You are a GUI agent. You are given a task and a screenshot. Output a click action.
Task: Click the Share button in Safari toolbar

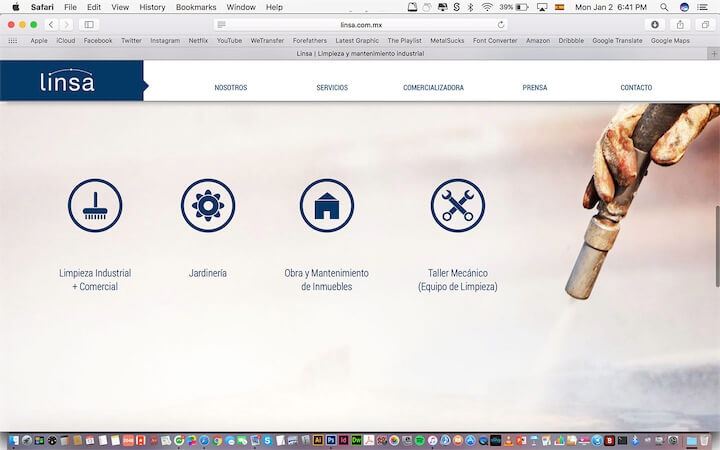click(680, 24)
